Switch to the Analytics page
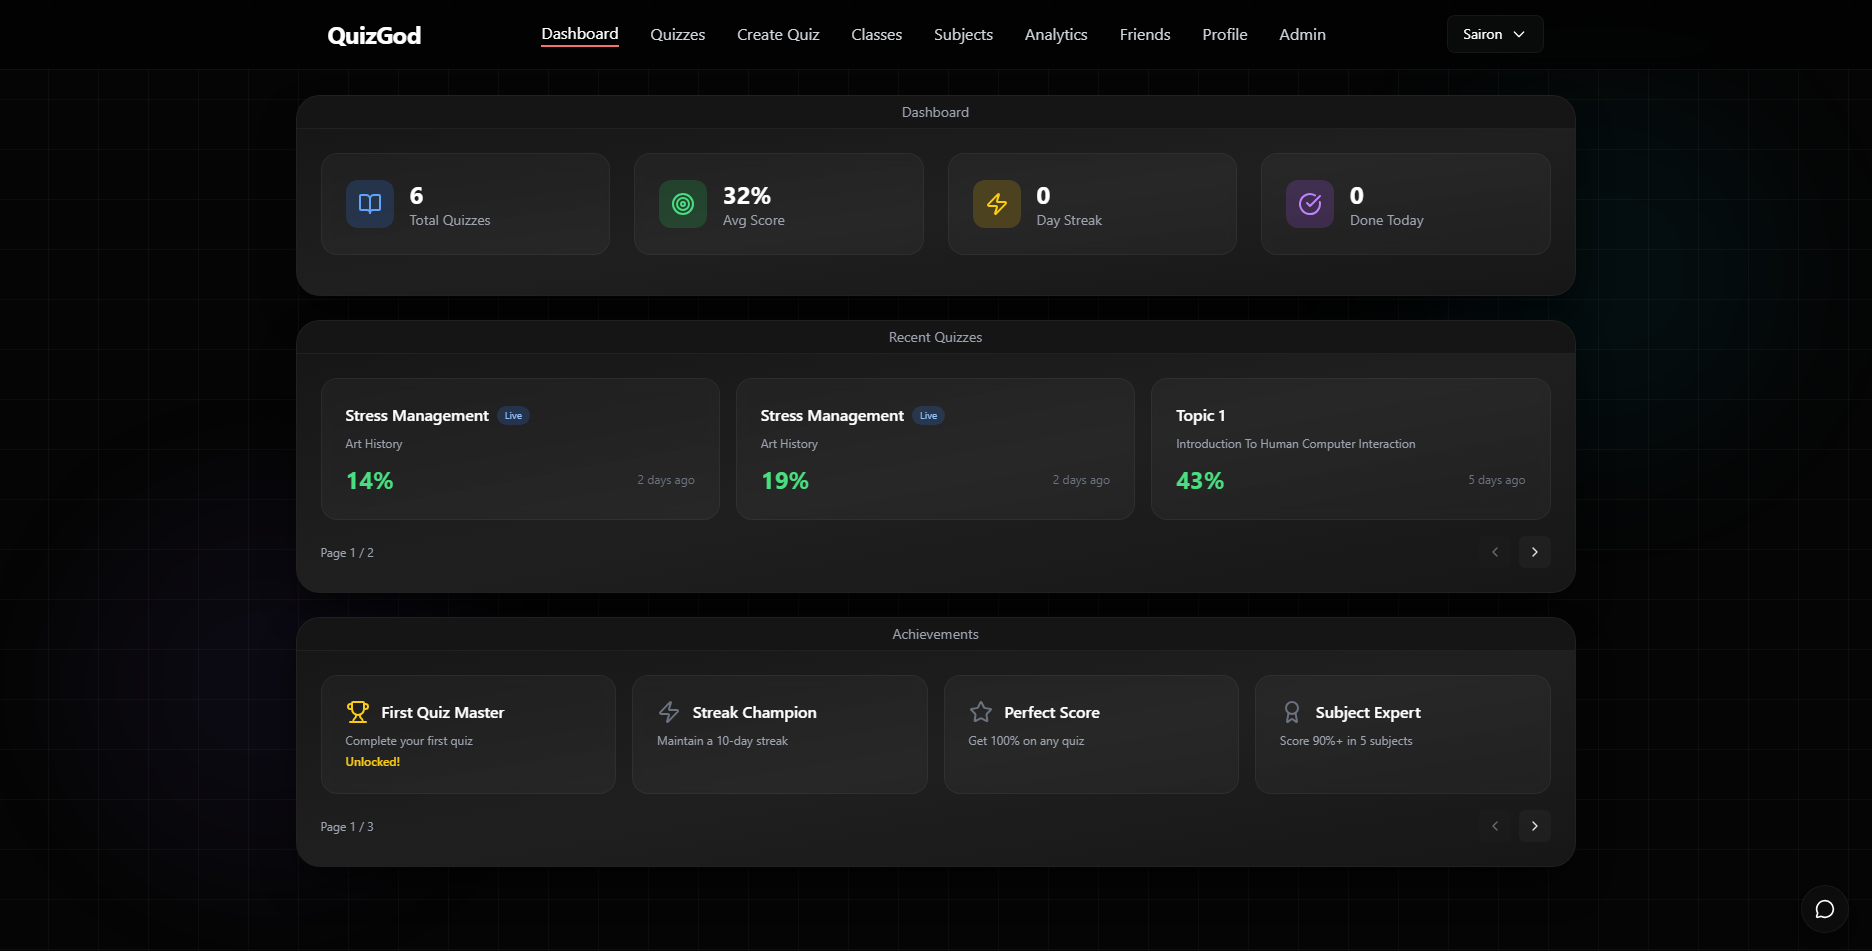 tap(1055, 34)
